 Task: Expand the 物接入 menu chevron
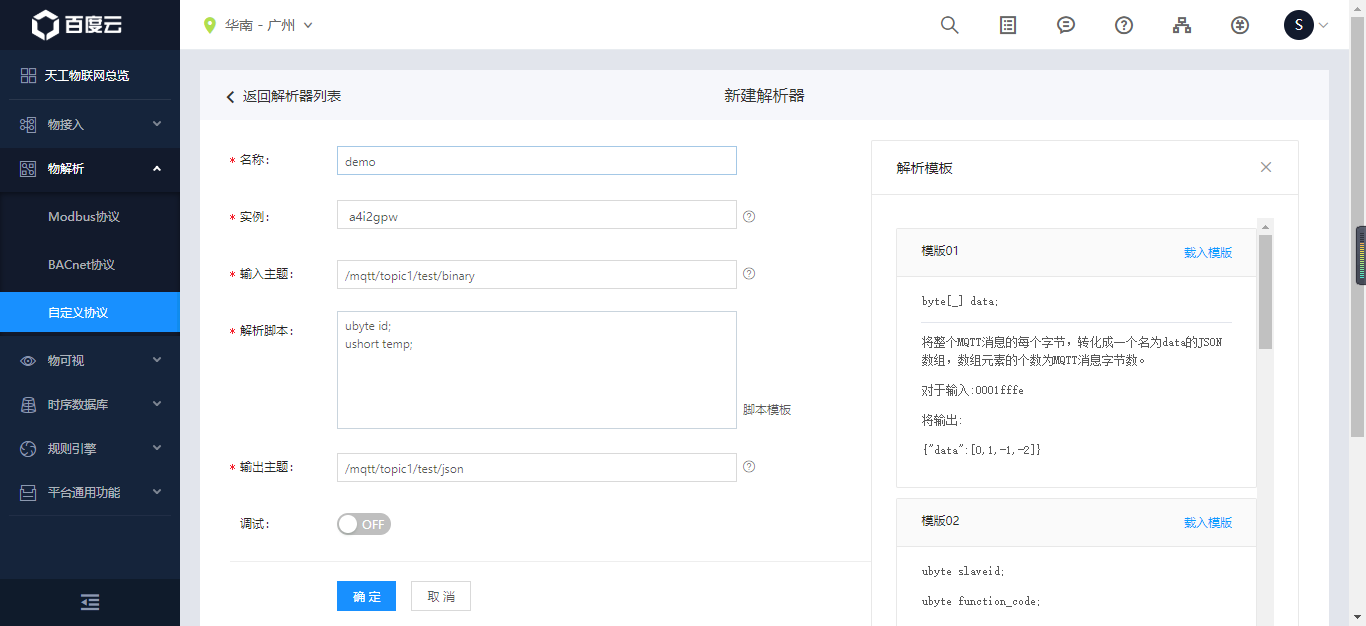click(x=157, y=124)
